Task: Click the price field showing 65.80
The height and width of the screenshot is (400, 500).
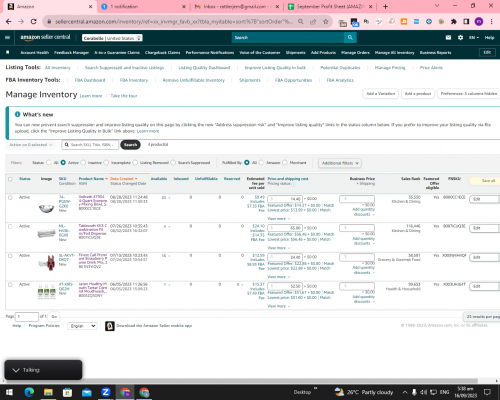Action: click(285, 228)
